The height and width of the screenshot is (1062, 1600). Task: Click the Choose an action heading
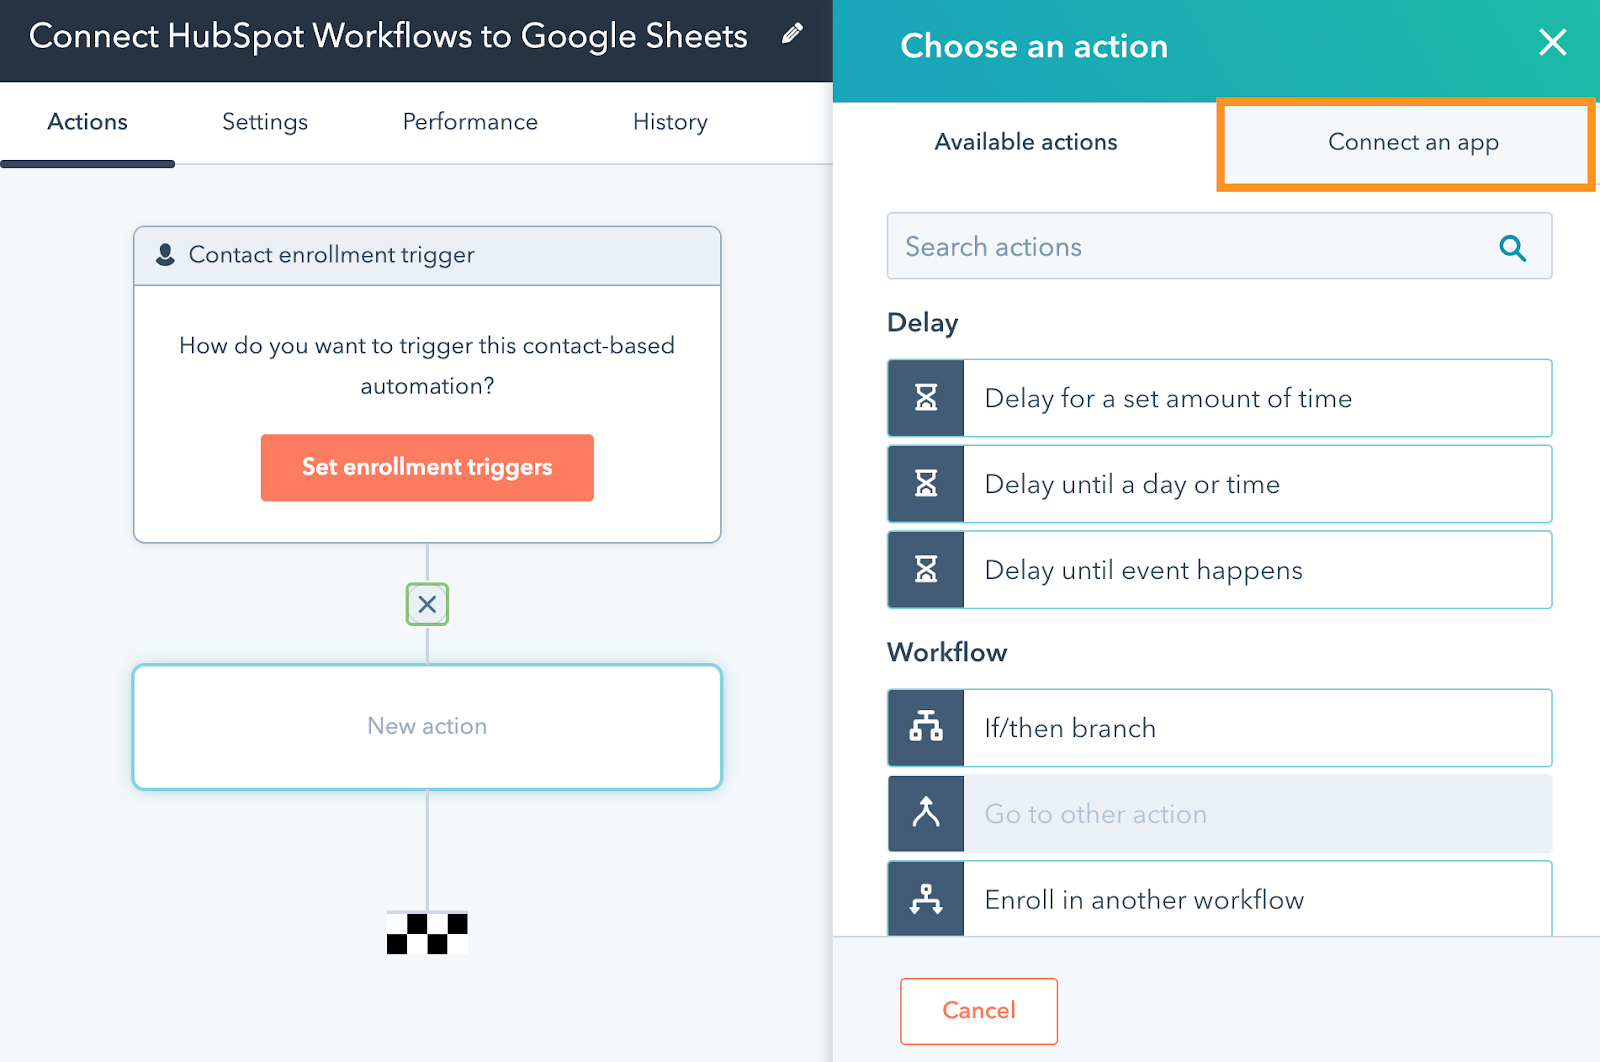click(1034, 46)
